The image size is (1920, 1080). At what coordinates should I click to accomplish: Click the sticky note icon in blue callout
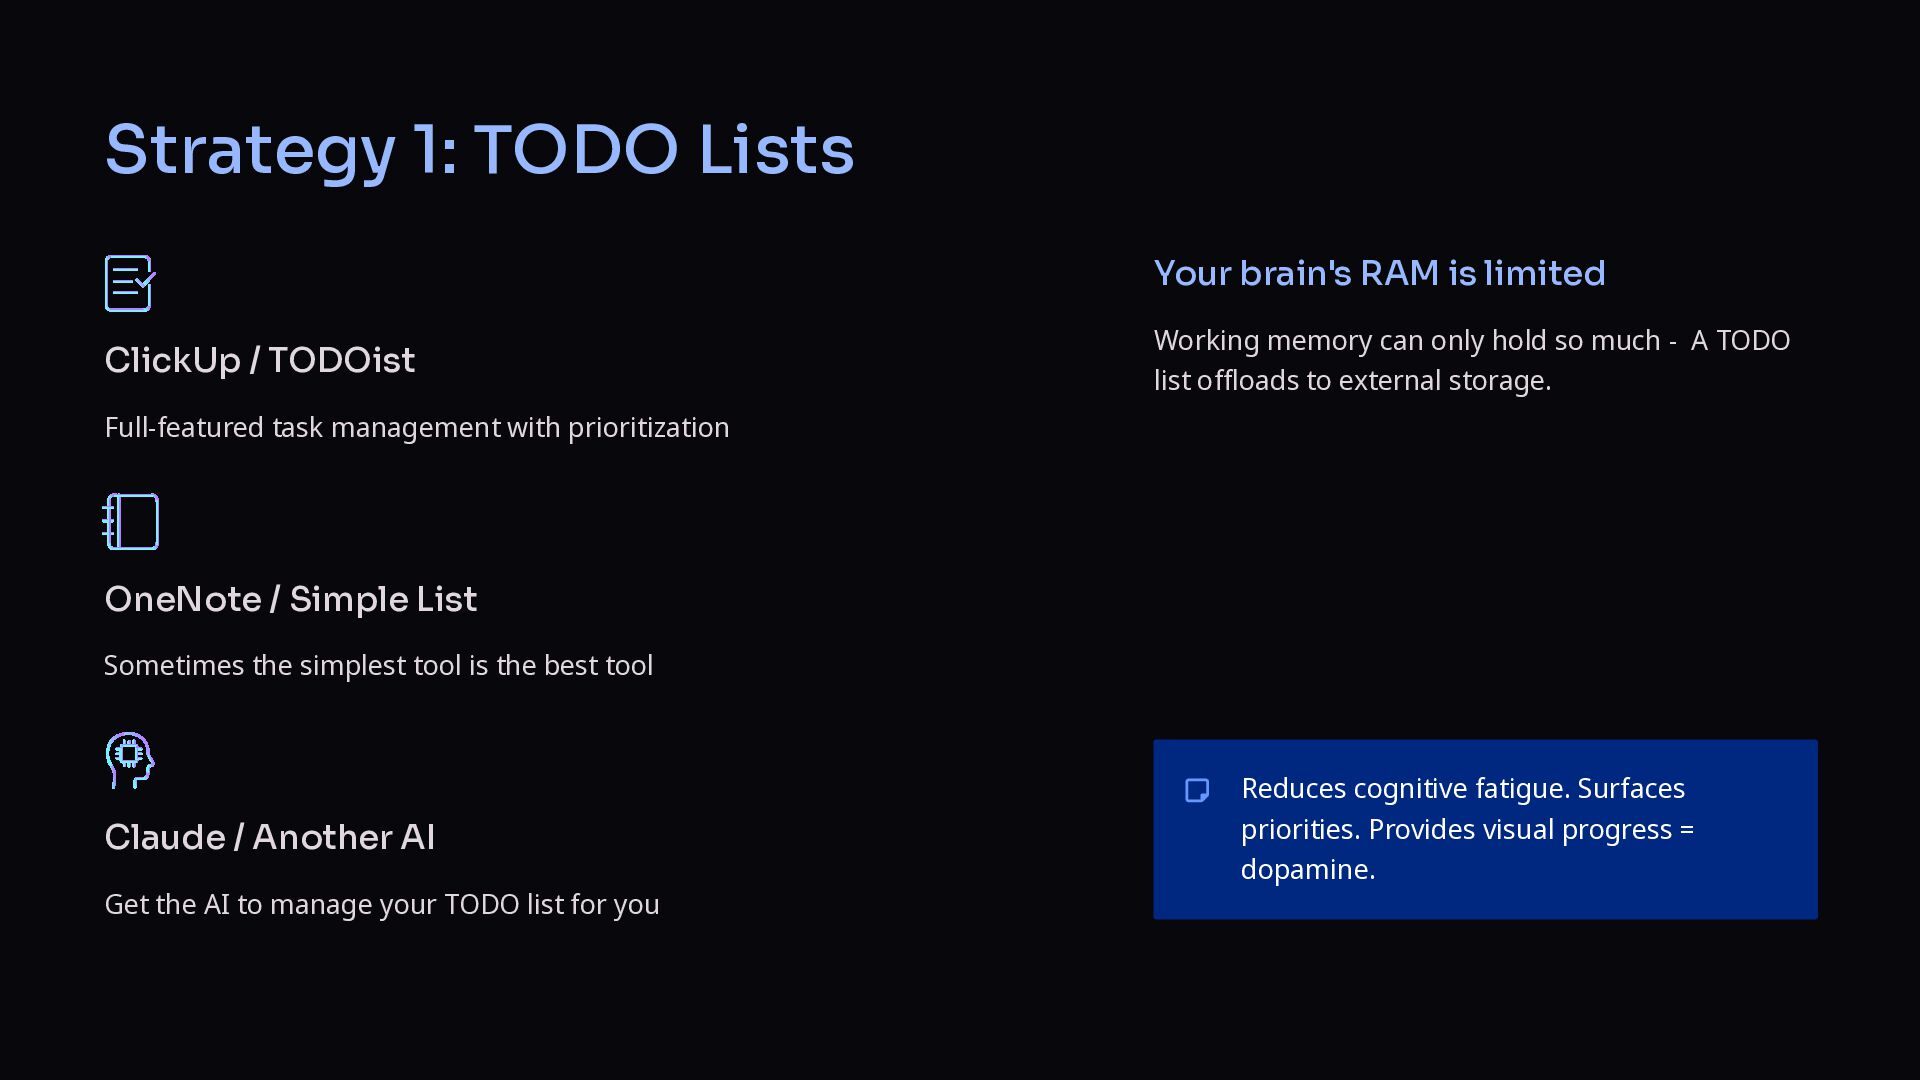pos(1197,790)
